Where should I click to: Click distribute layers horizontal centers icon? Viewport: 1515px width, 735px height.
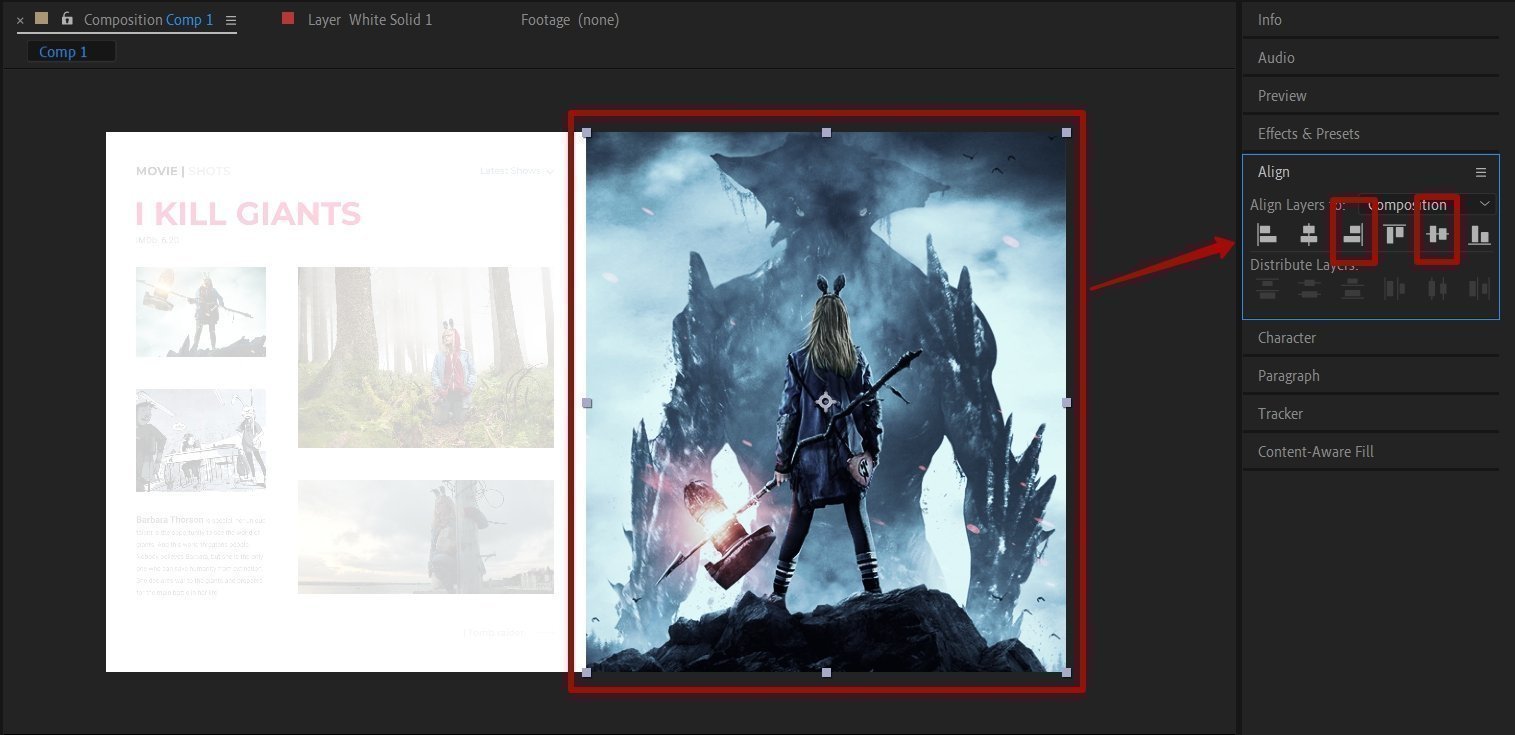pos(1437,289)
